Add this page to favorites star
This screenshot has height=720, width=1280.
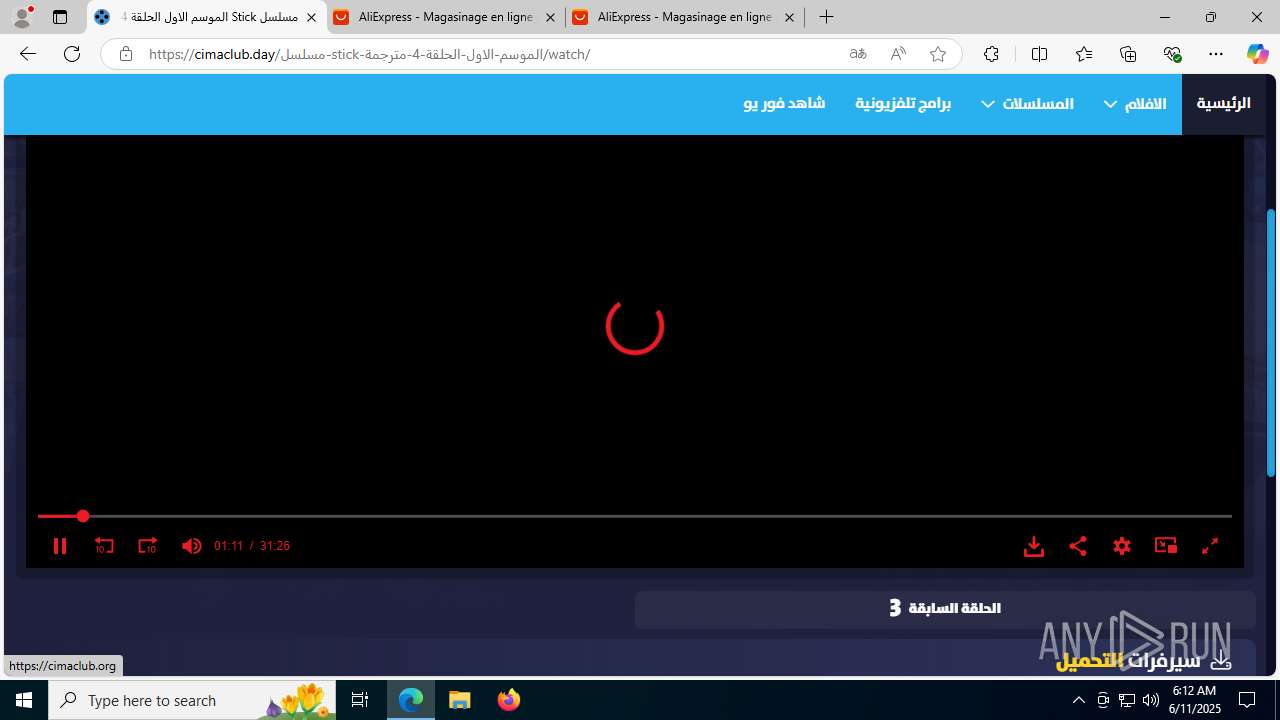938,54
